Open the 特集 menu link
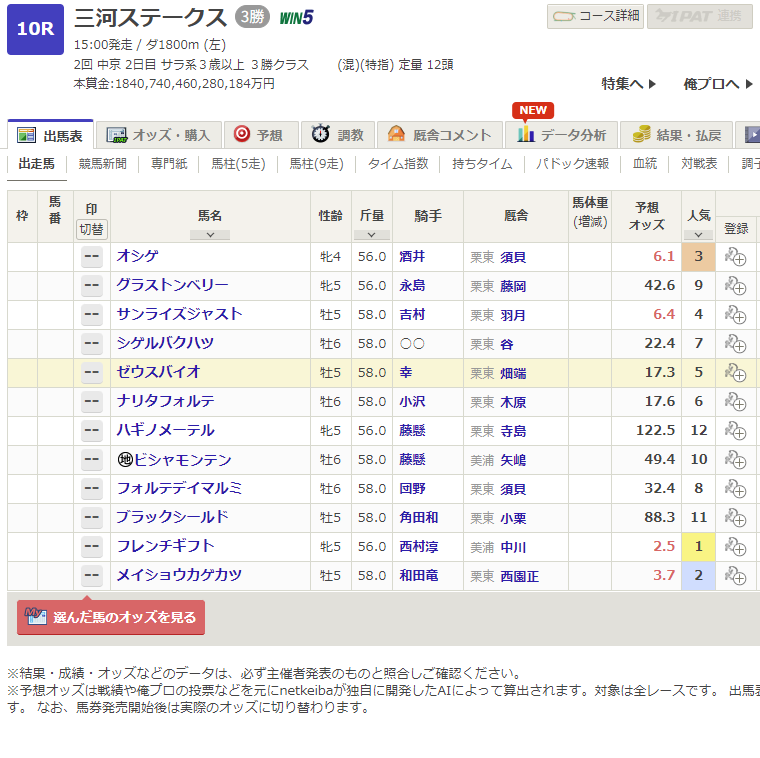The image size is (760, 758). (629, 84)
